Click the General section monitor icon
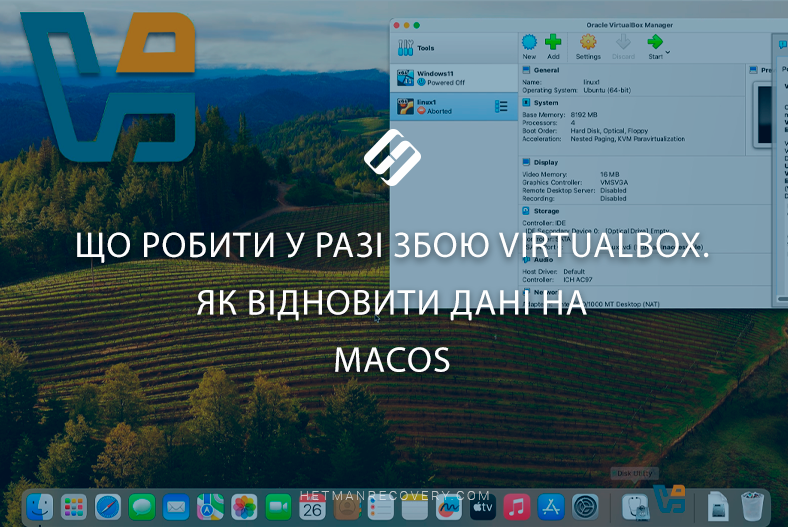The image size is (788, 527). [x=526, y=70]
